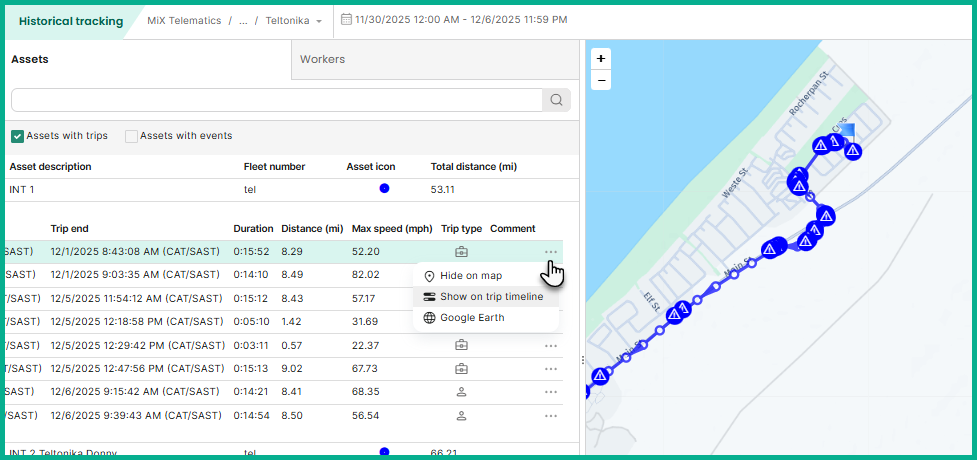Screen dimensions: 977x460
Task: Click person trip type icon for 9:15:42 trip
Action: pyautogui.click(x=461, y=392)
